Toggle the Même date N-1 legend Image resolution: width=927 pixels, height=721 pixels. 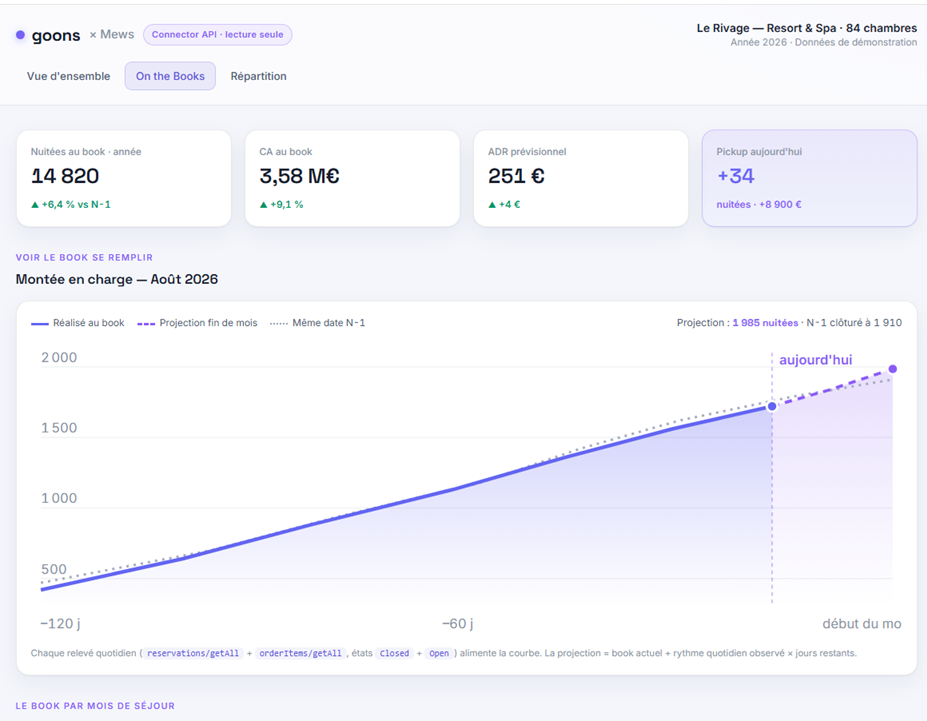[x=317, y=323]
